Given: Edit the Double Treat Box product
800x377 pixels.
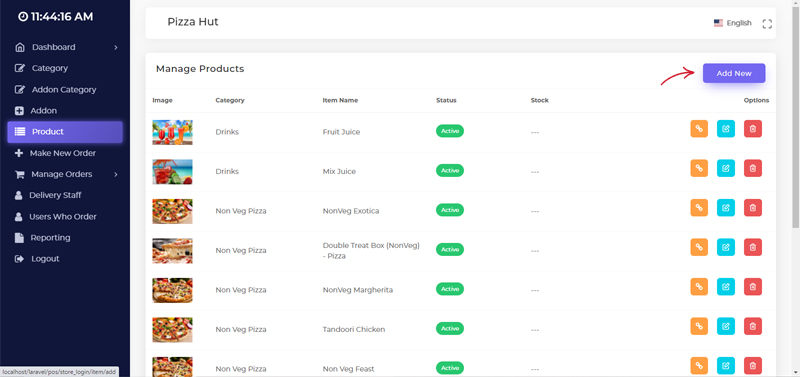Looking at the screenshot, I should pyautogui.click(x=726, y=247).
